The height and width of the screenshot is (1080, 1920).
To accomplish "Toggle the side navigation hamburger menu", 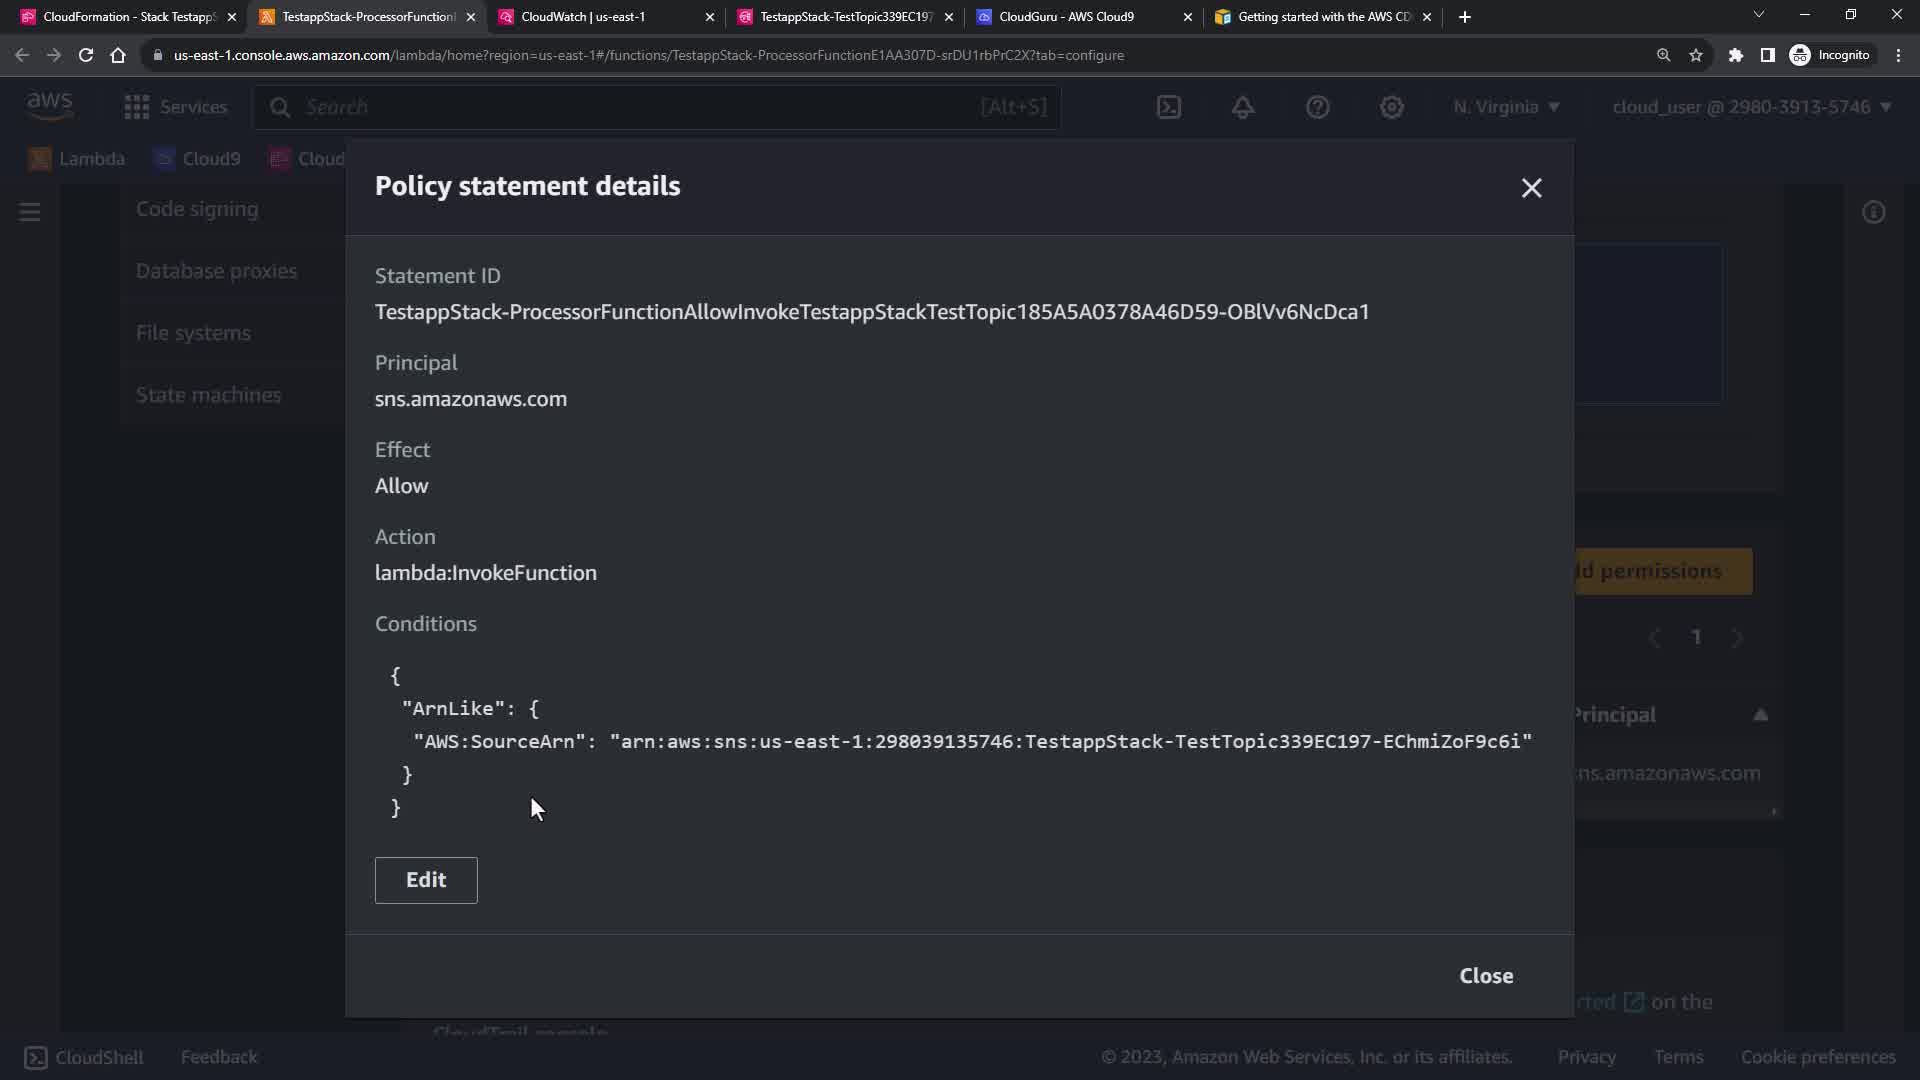I will tap(30, 212).
